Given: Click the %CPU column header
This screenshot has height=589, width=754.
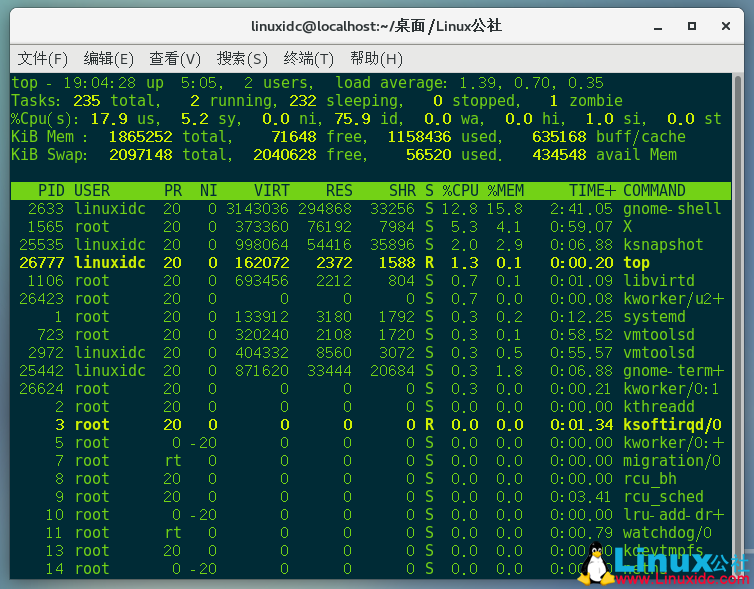Looking at the screenshot, I should 460,191.
